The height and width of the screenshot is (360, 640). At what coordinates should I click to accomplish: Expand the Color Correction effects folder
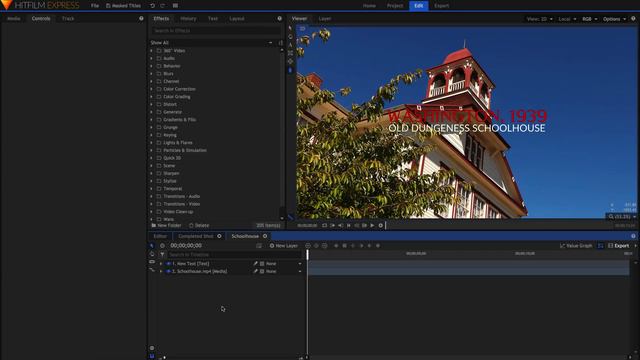(x=151, y=89)
